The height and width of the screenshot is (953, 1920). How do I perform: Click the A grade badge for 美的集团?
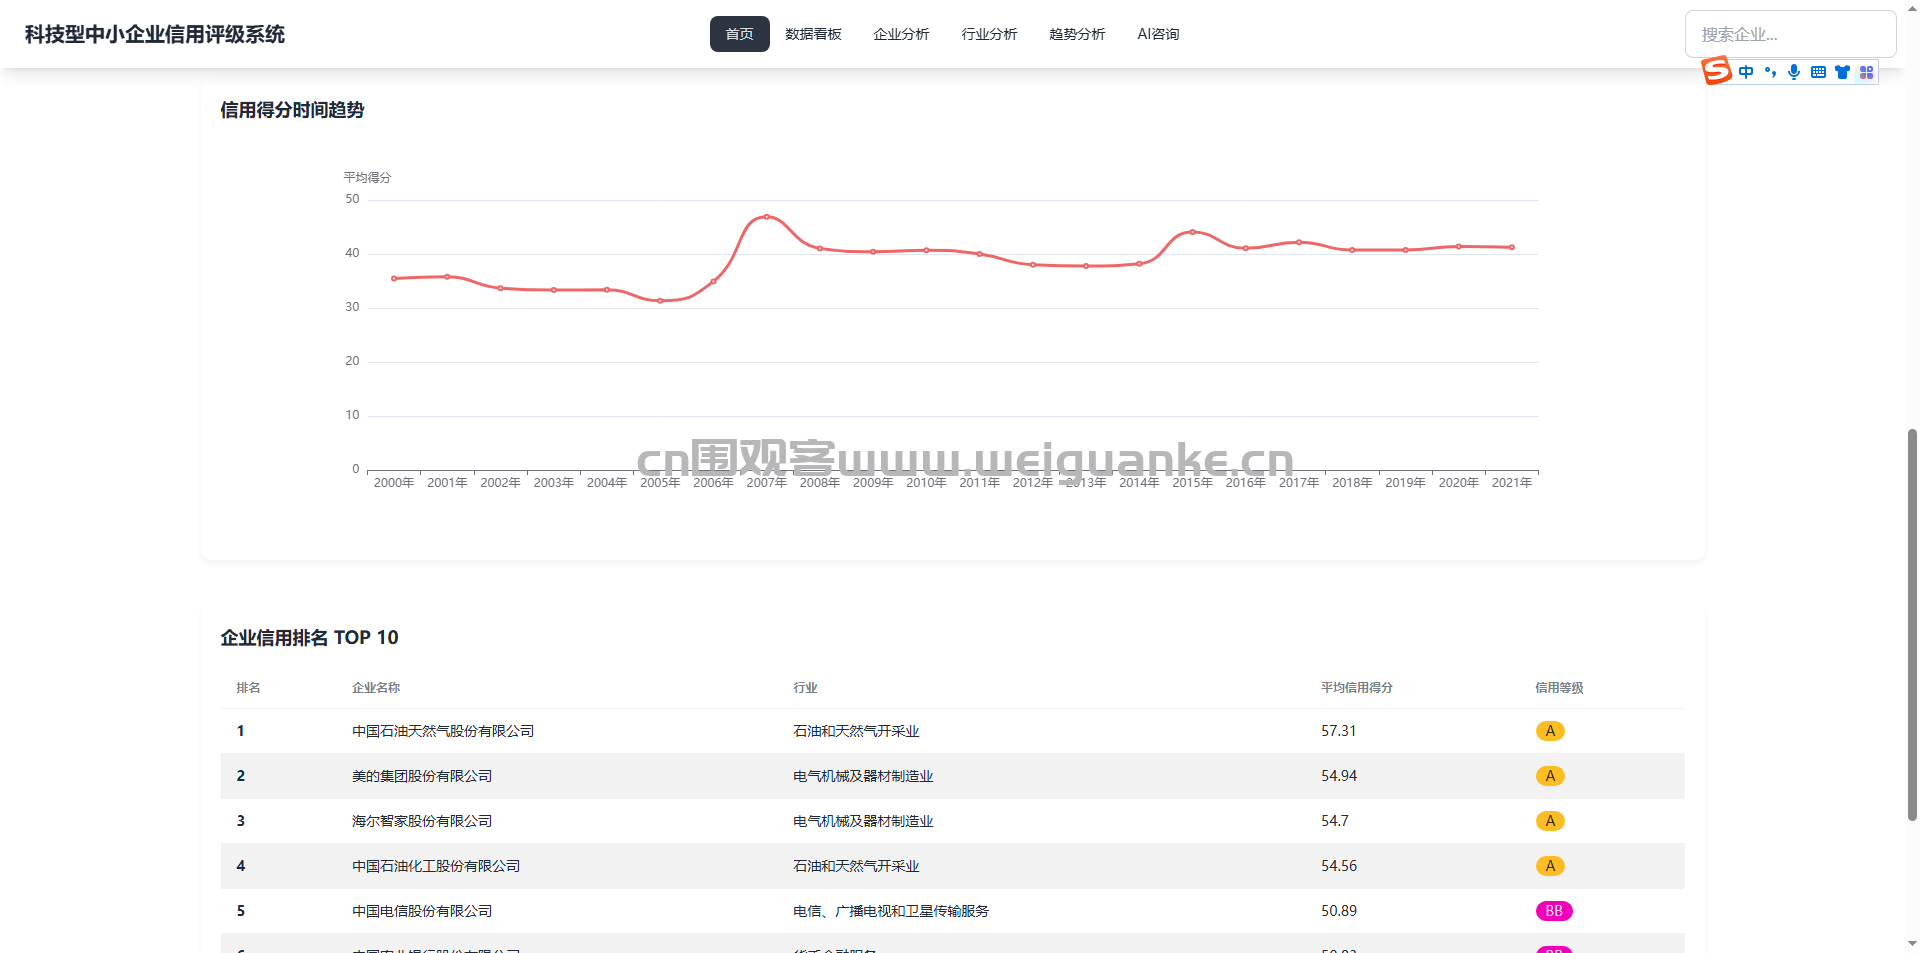(x=1550, y=776)
